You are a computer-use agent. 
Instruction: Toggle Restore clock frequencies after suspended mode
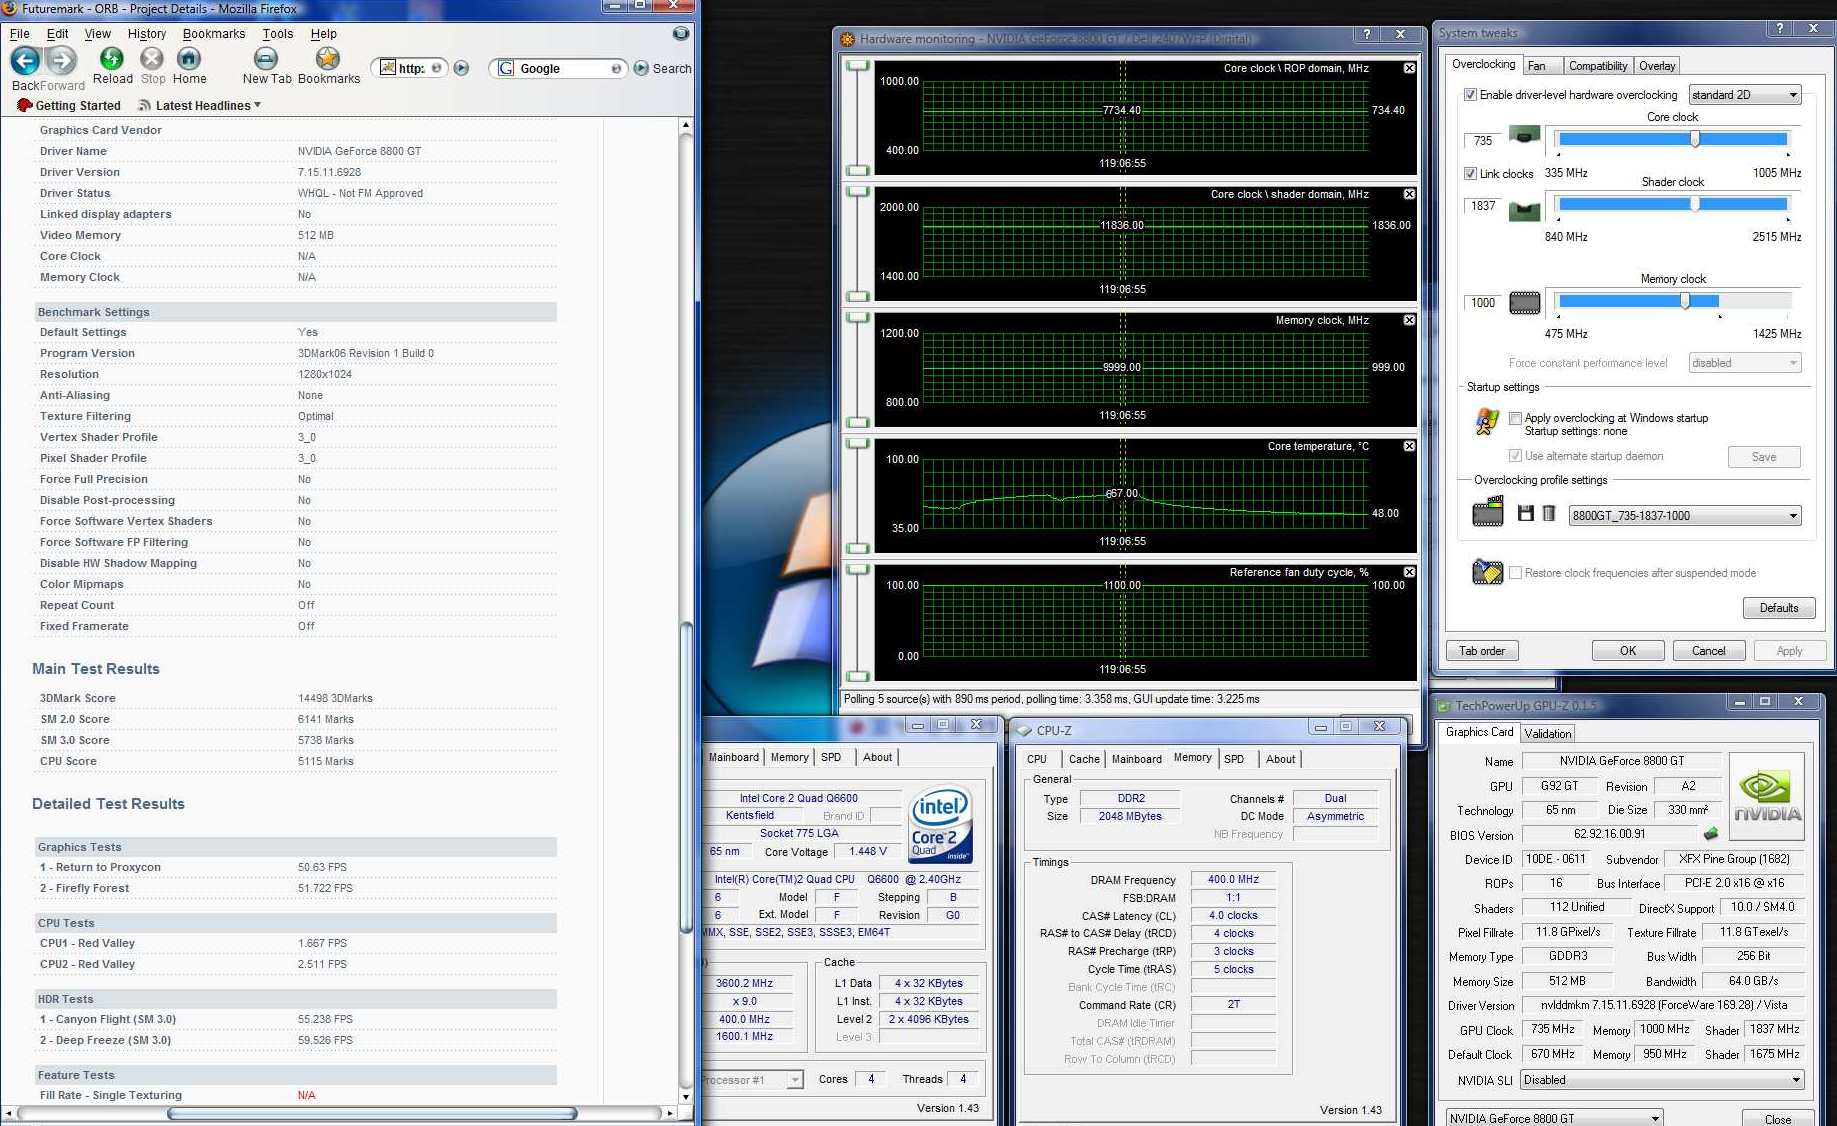point(1515,573)
